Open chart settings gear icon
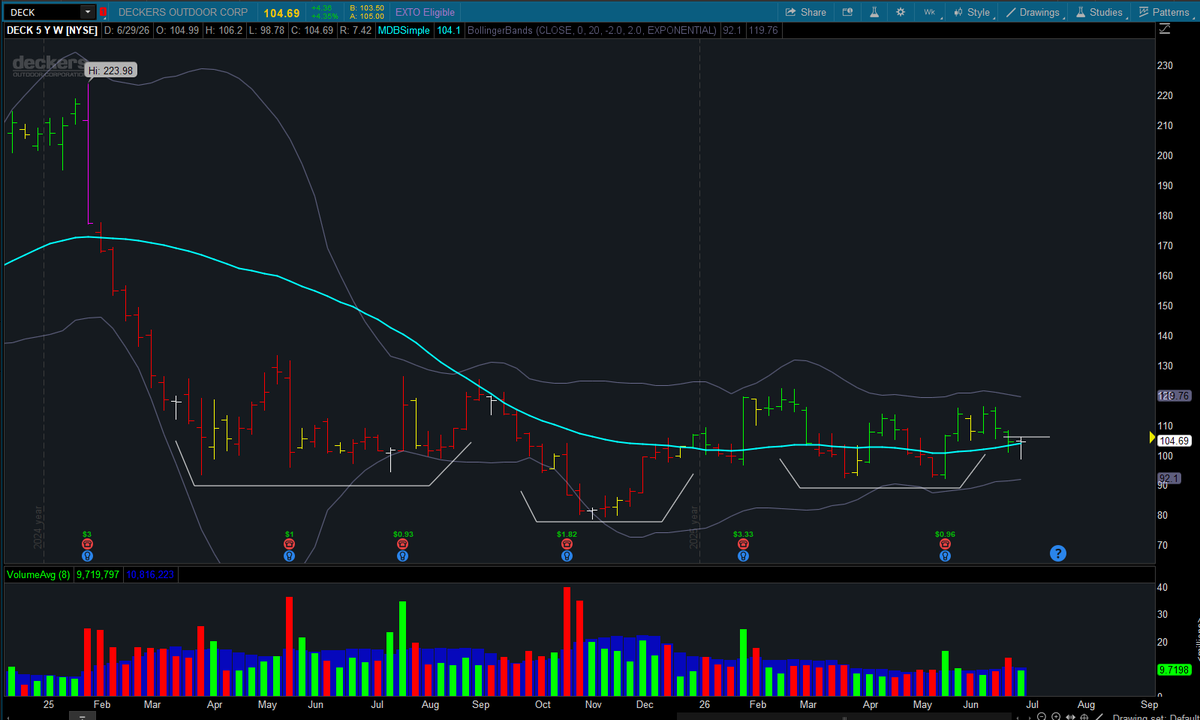 [x=900, y=12]
